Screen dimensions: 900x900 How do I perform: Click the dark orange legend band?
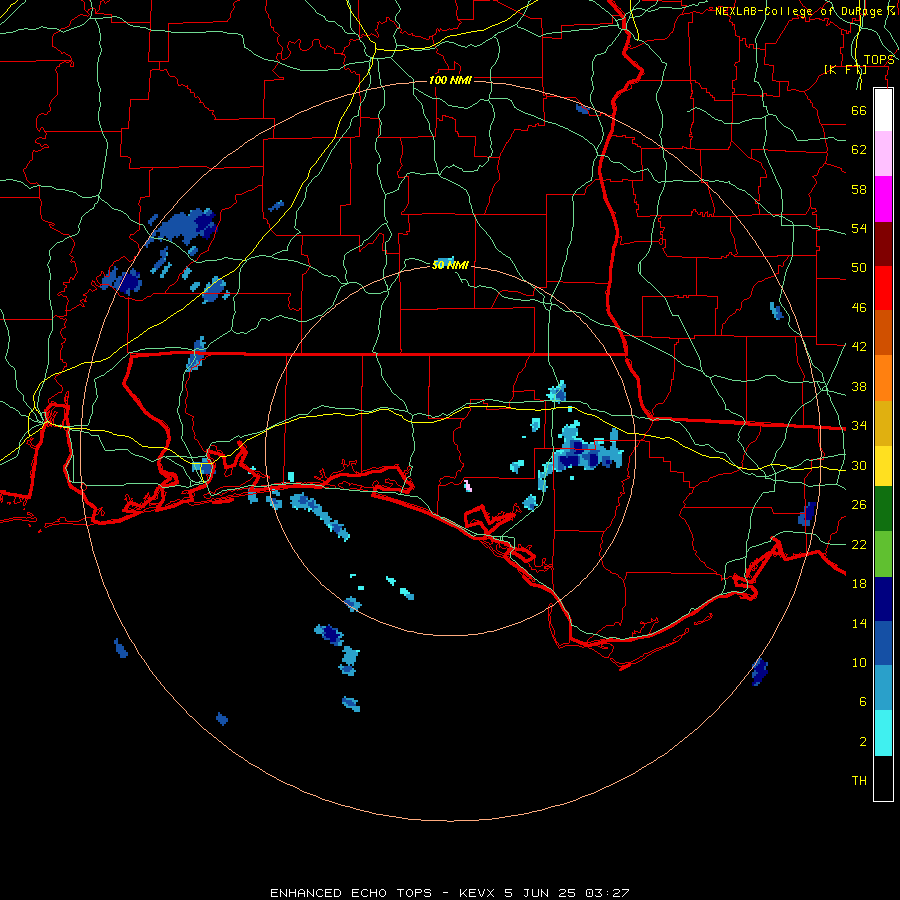[x=883, y=332]
